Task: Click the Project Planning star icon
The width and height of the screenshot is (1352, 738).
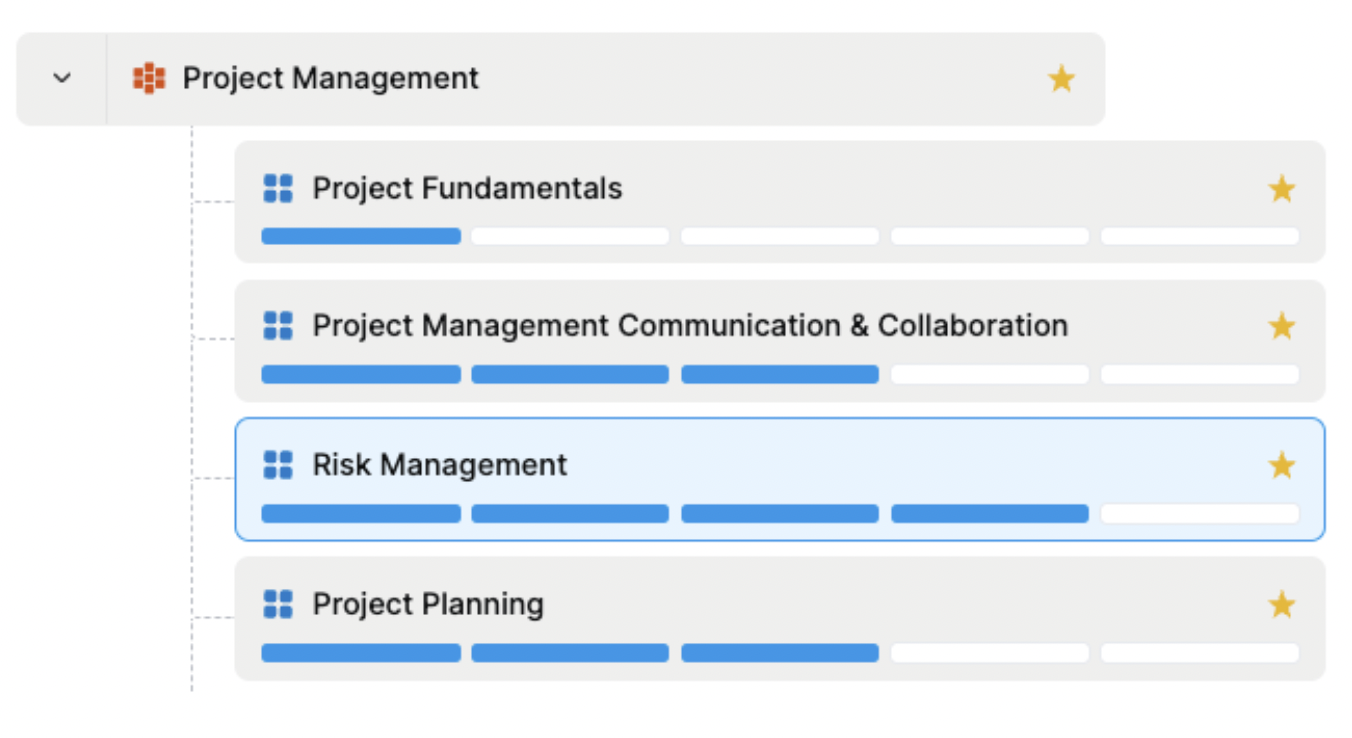Action: pos(1282,604)
